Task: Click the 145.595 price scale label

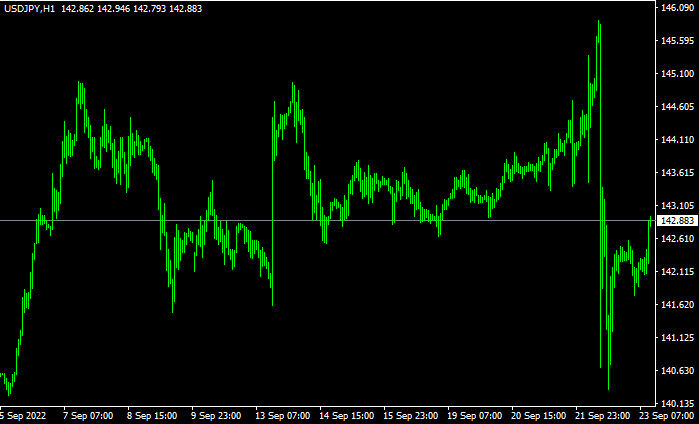Action: coord(678,41)
